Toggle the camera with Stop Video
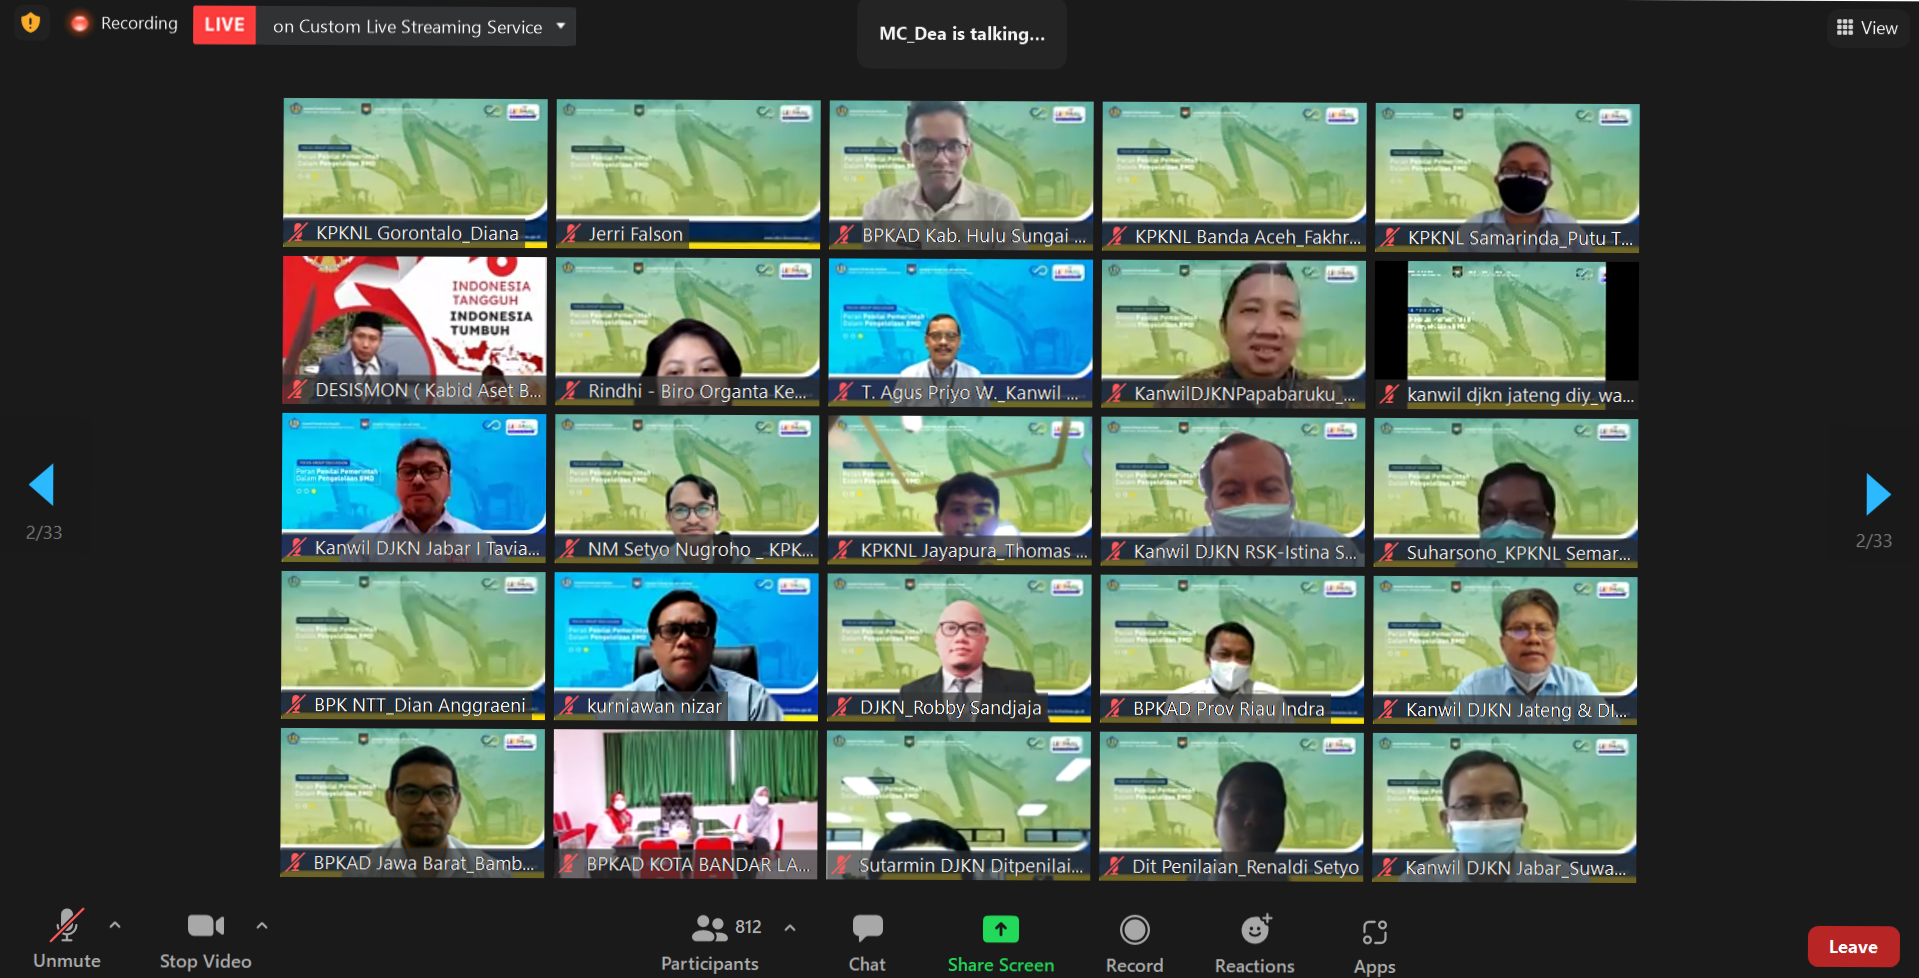The image size is (1919, 978). pyautogui.click(x=205, y=940)
